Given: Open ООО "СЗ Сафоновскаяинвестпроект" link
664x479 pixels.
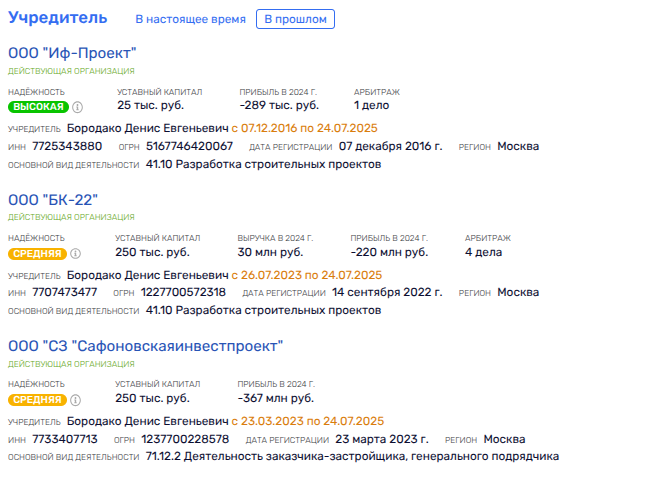Looking at the screenshot, I should click(x=146, y=346).
